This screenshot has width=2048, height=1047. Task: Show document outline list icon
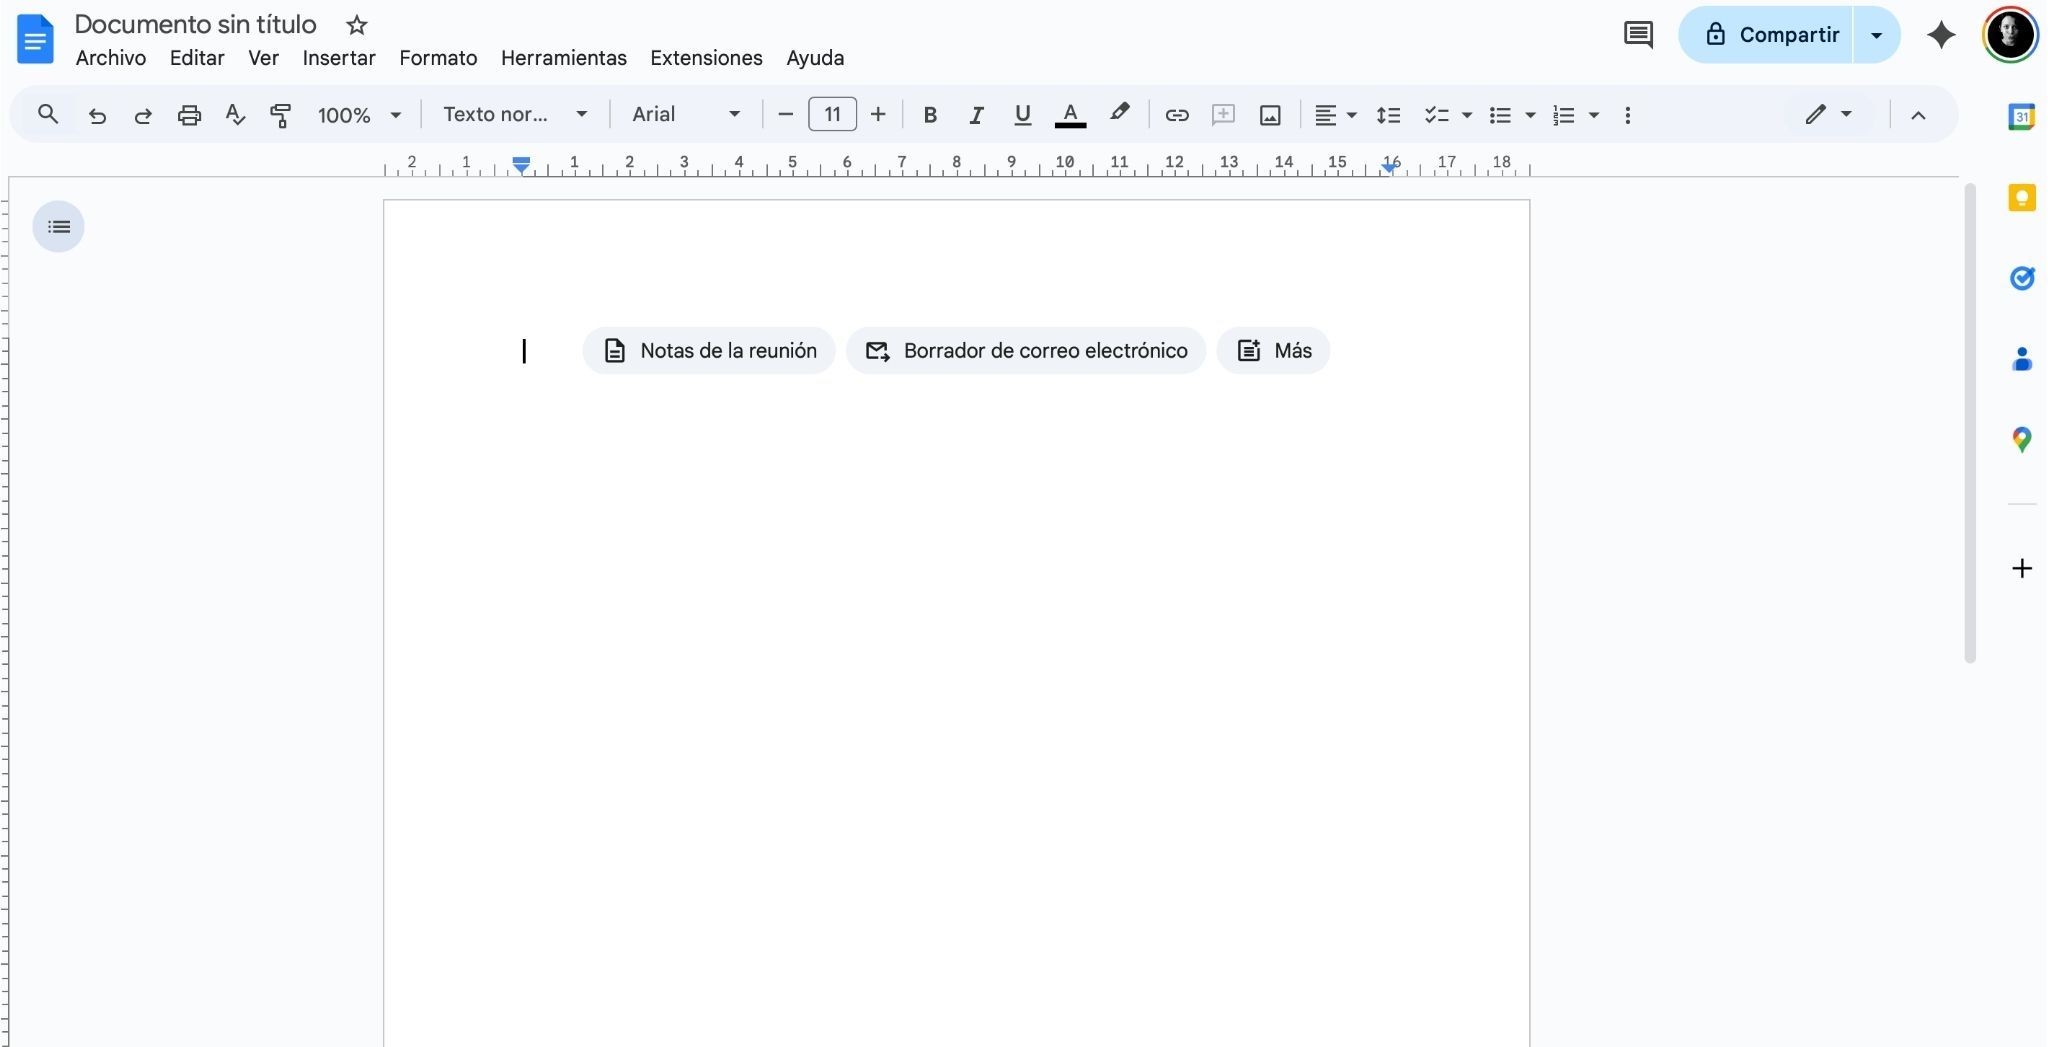(x=58, y=227)
